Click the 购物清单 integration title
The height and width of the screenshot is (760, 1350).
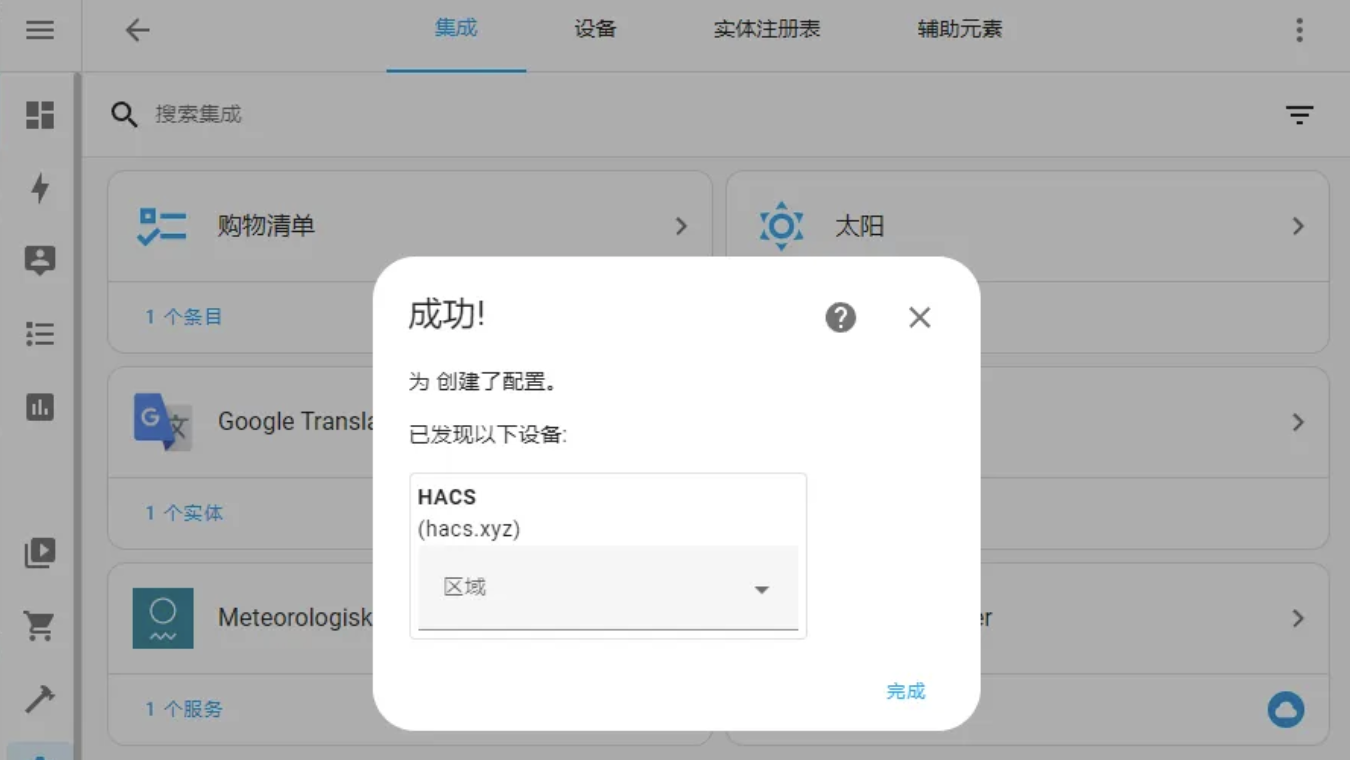click(266, 226)
